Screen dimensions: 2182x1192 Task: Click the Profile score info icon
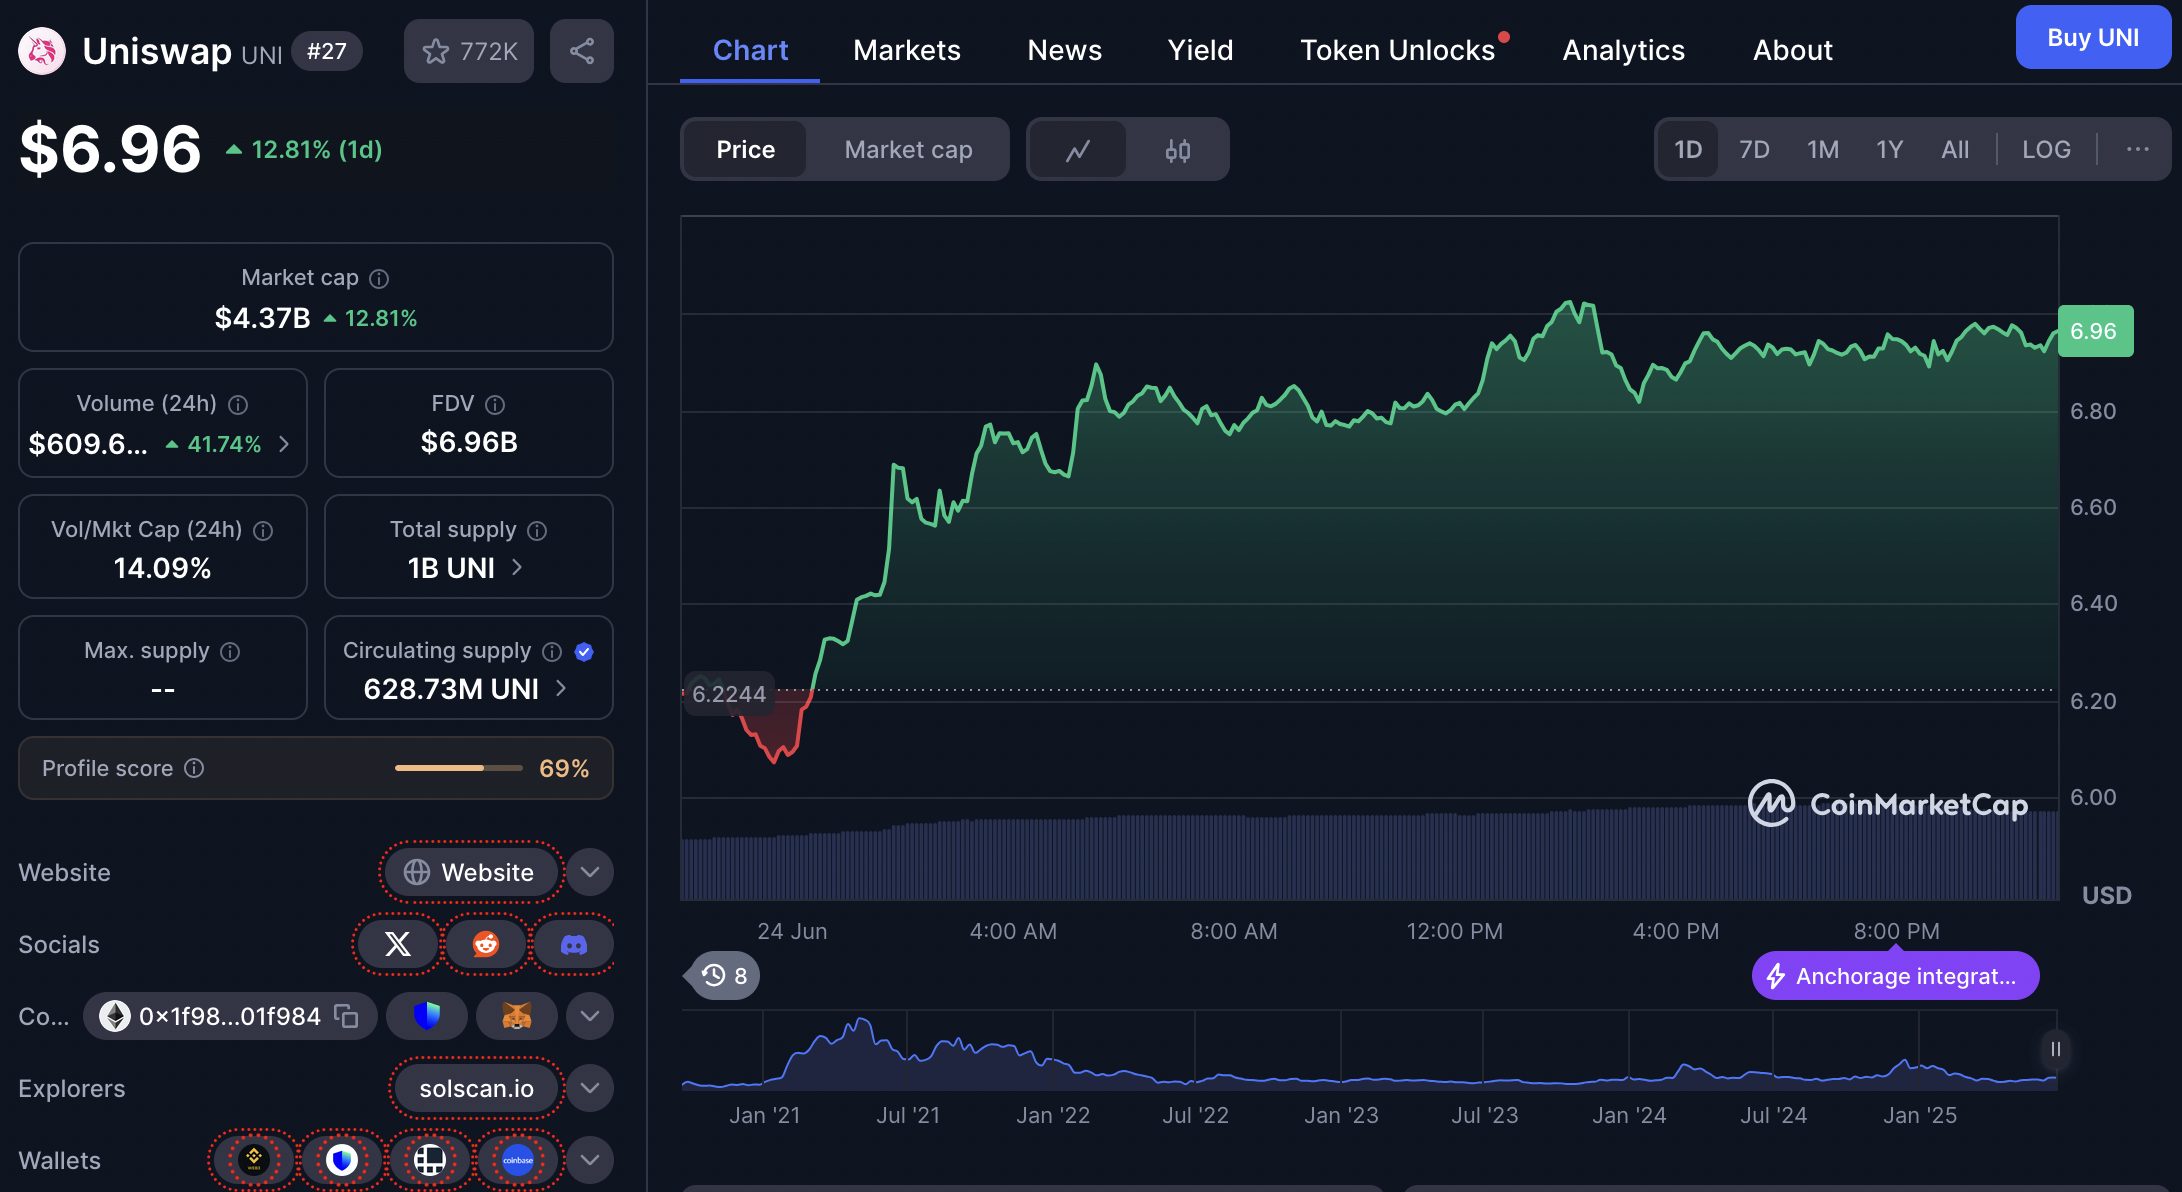194,768
